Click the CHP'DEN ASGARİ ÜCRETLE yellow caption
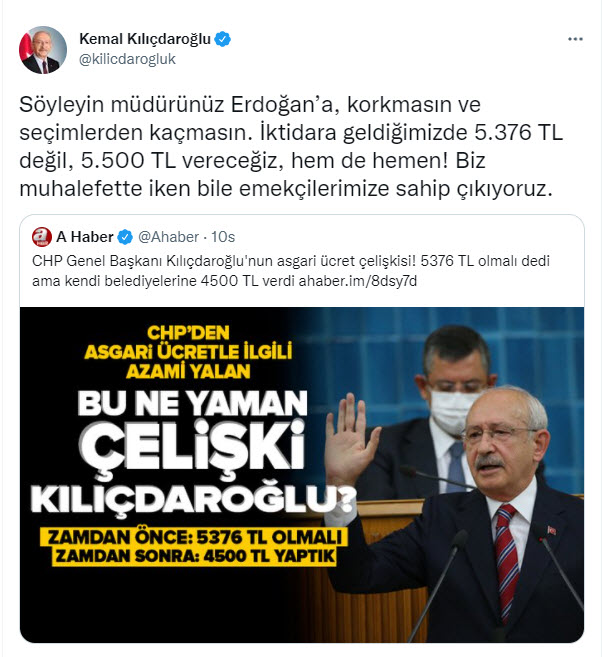This screenshot has height=657, width=602. click(188, 352)
